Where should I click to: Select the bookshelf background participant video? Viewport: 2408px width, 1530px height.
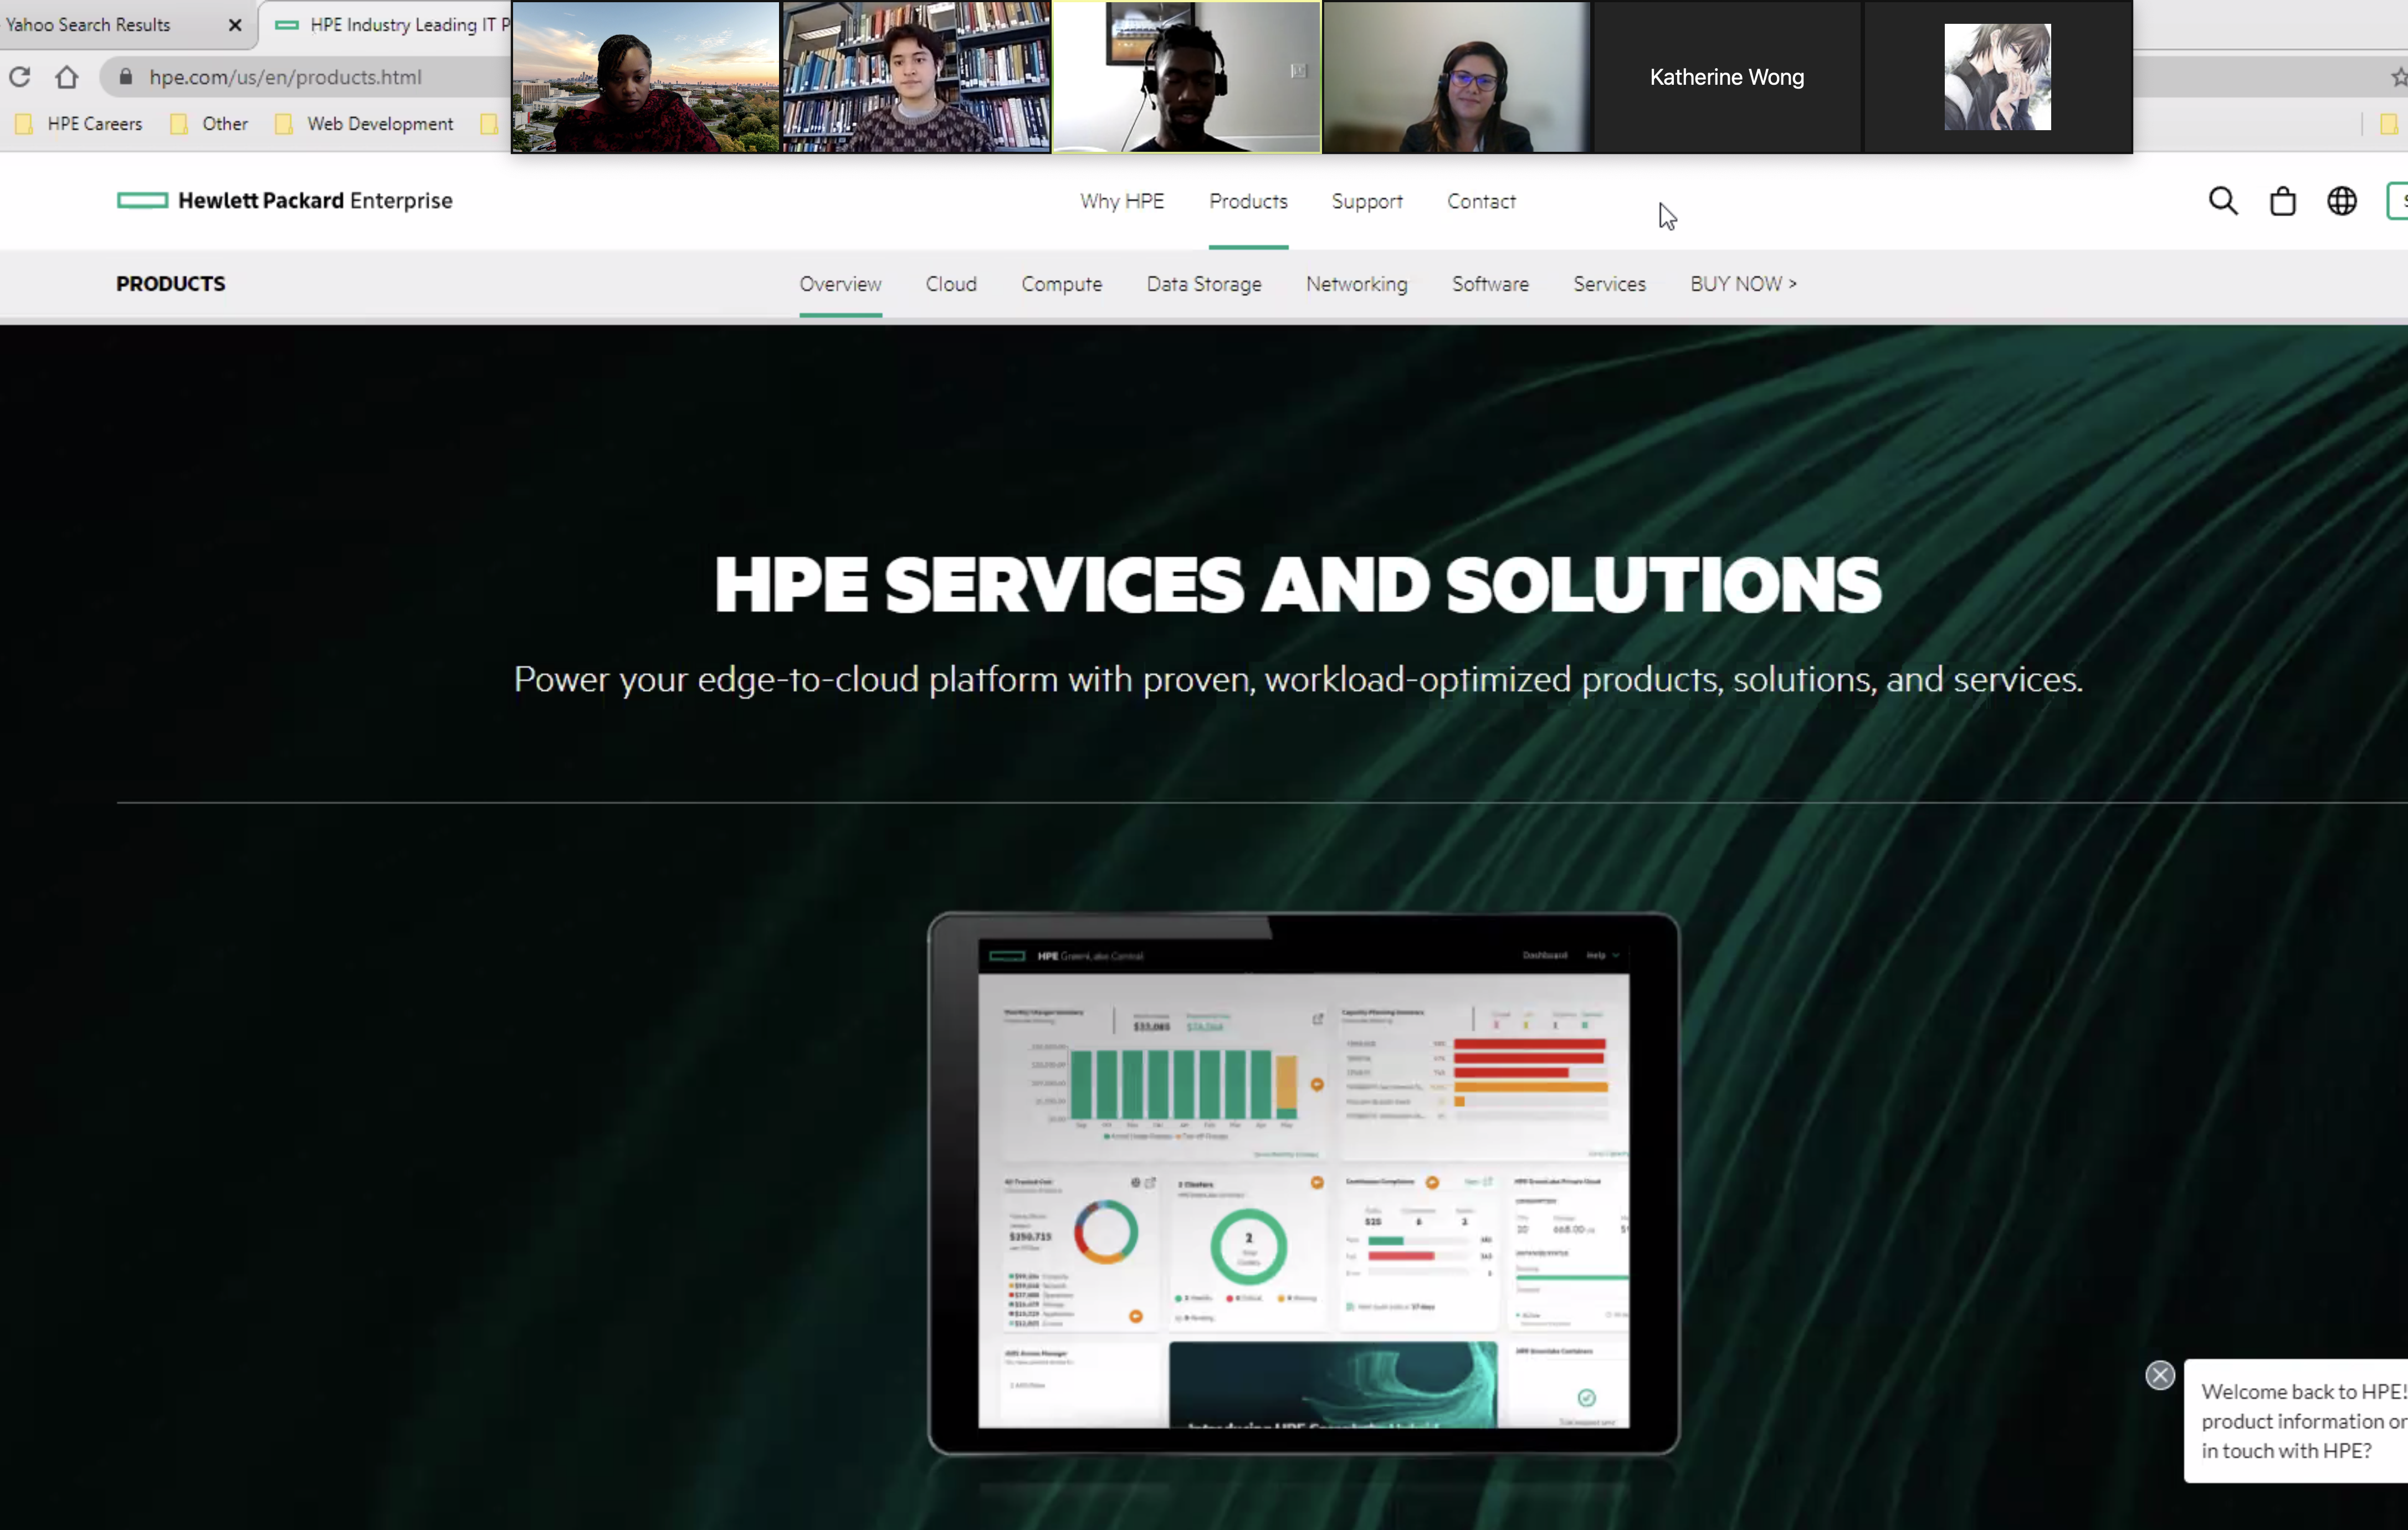point(916,77)
